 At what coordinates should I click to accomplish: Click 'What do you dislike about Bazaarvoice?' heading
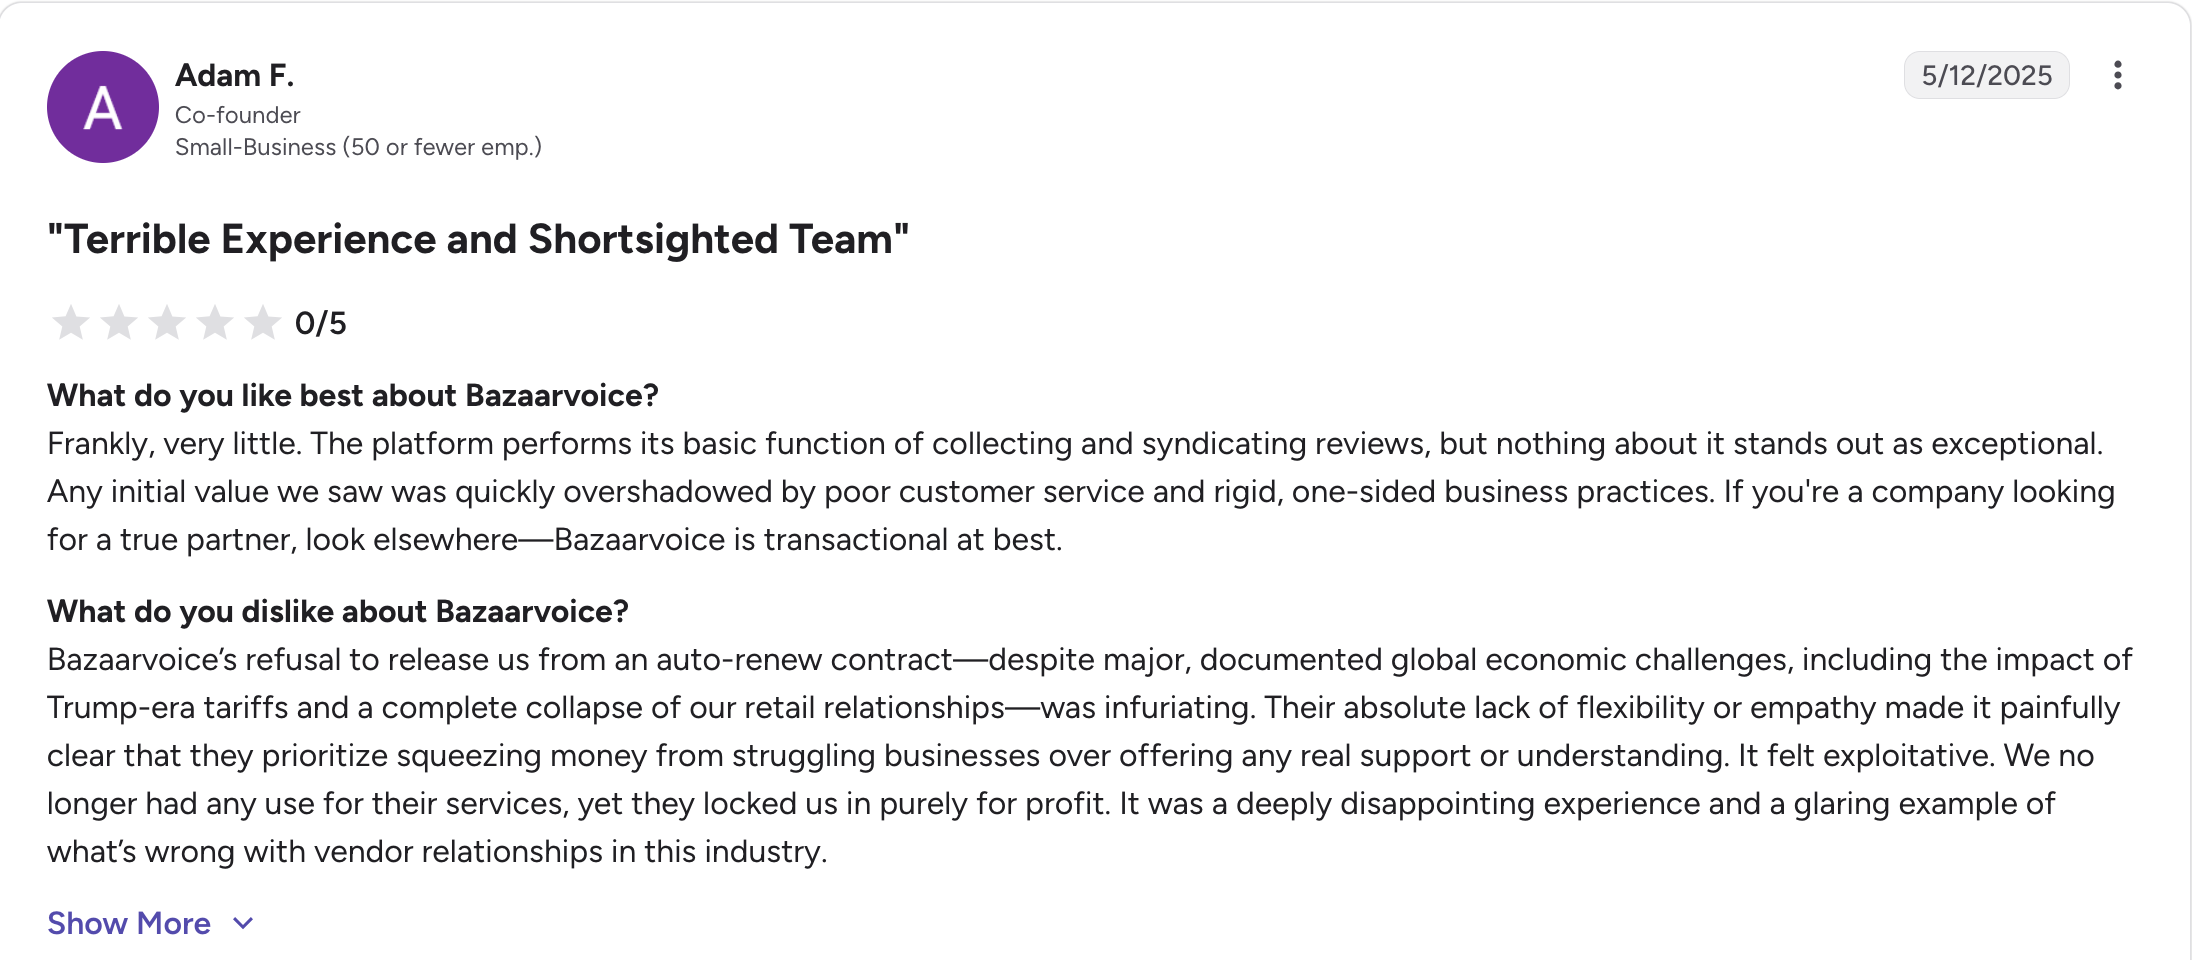click(338, 611)
